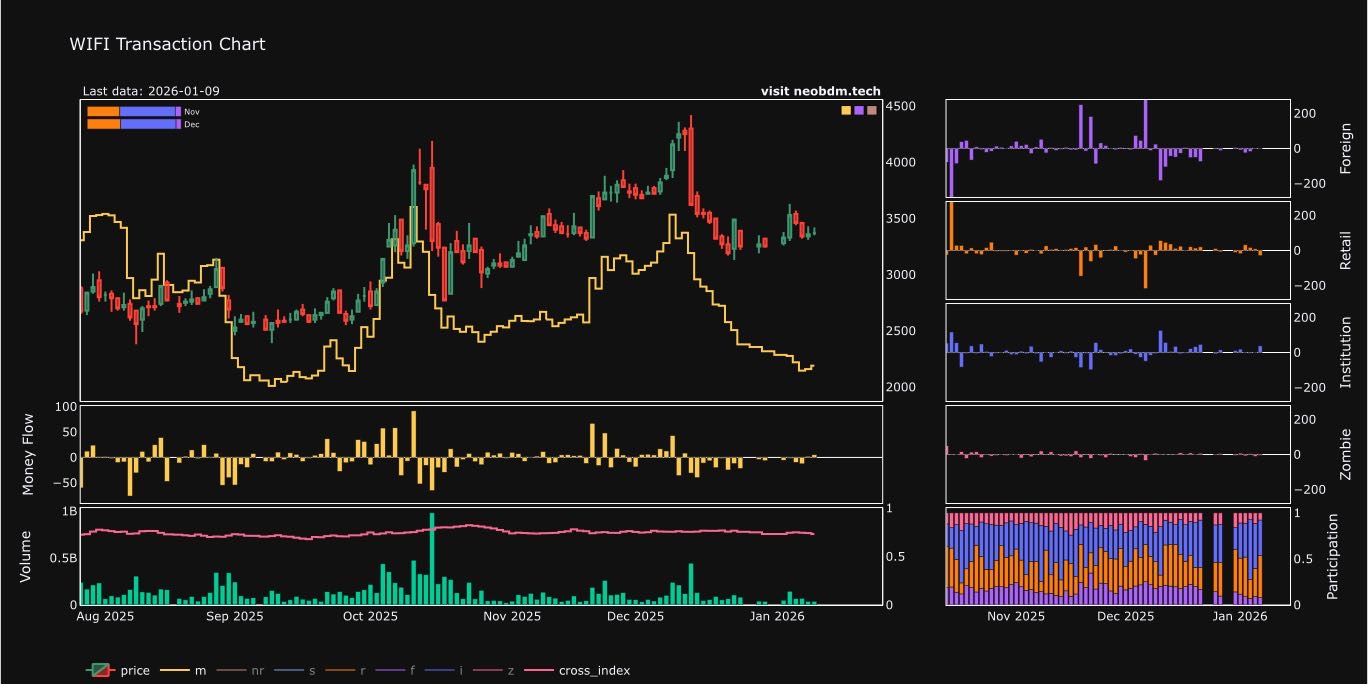Image resolution: width=1368 pixels, height=684 pixels.
Task: Click the Oct 2025 x-axis label
Action: [x=370, y=617]
